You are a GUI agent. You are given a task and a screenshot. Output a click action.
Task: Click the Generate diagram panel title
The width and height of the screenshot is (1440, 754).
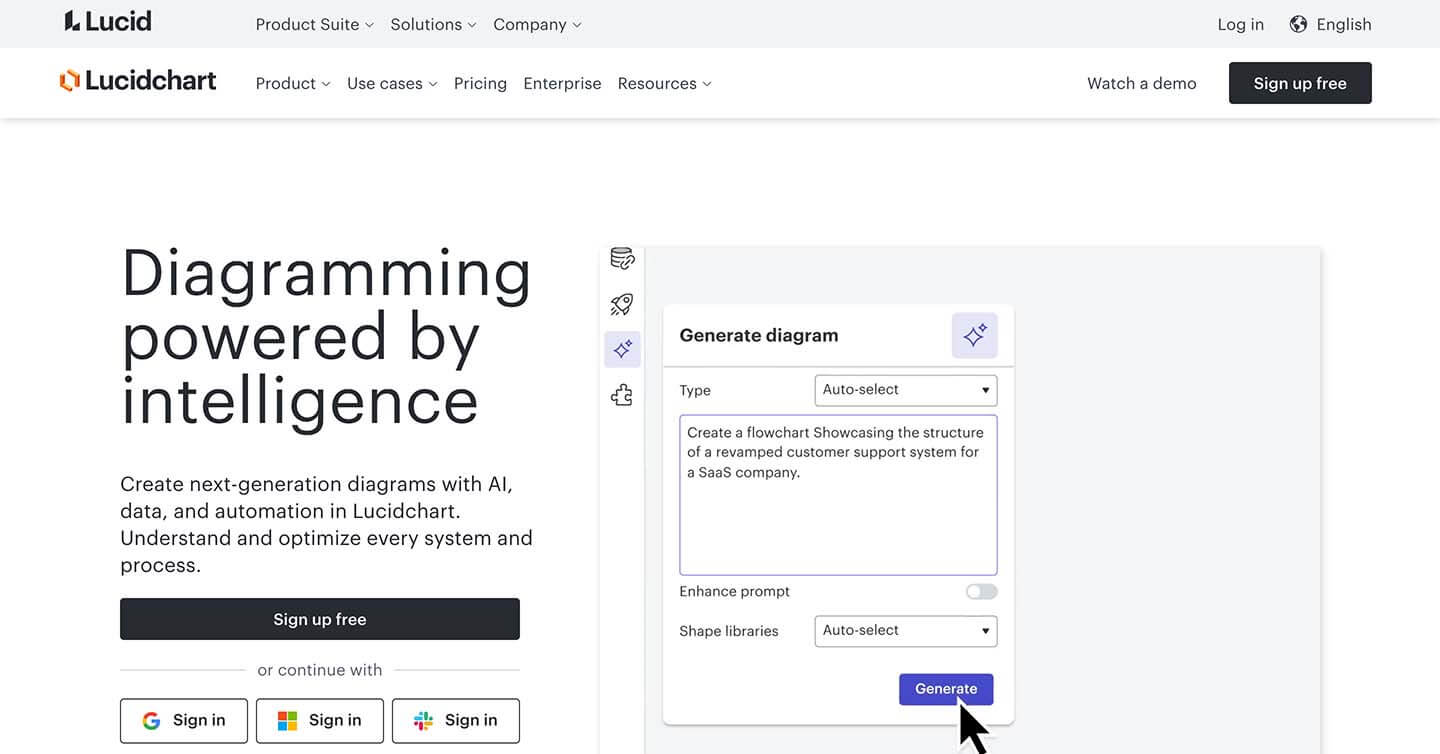(759, 336)
